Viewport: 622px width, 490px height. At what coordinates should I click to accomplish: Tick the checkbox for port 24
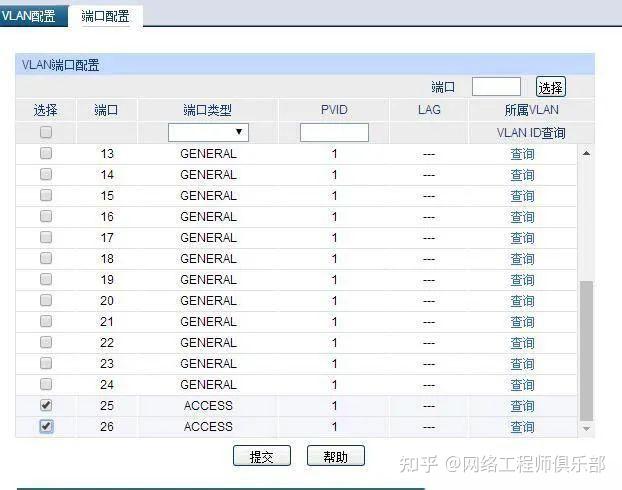pos(46,384)
